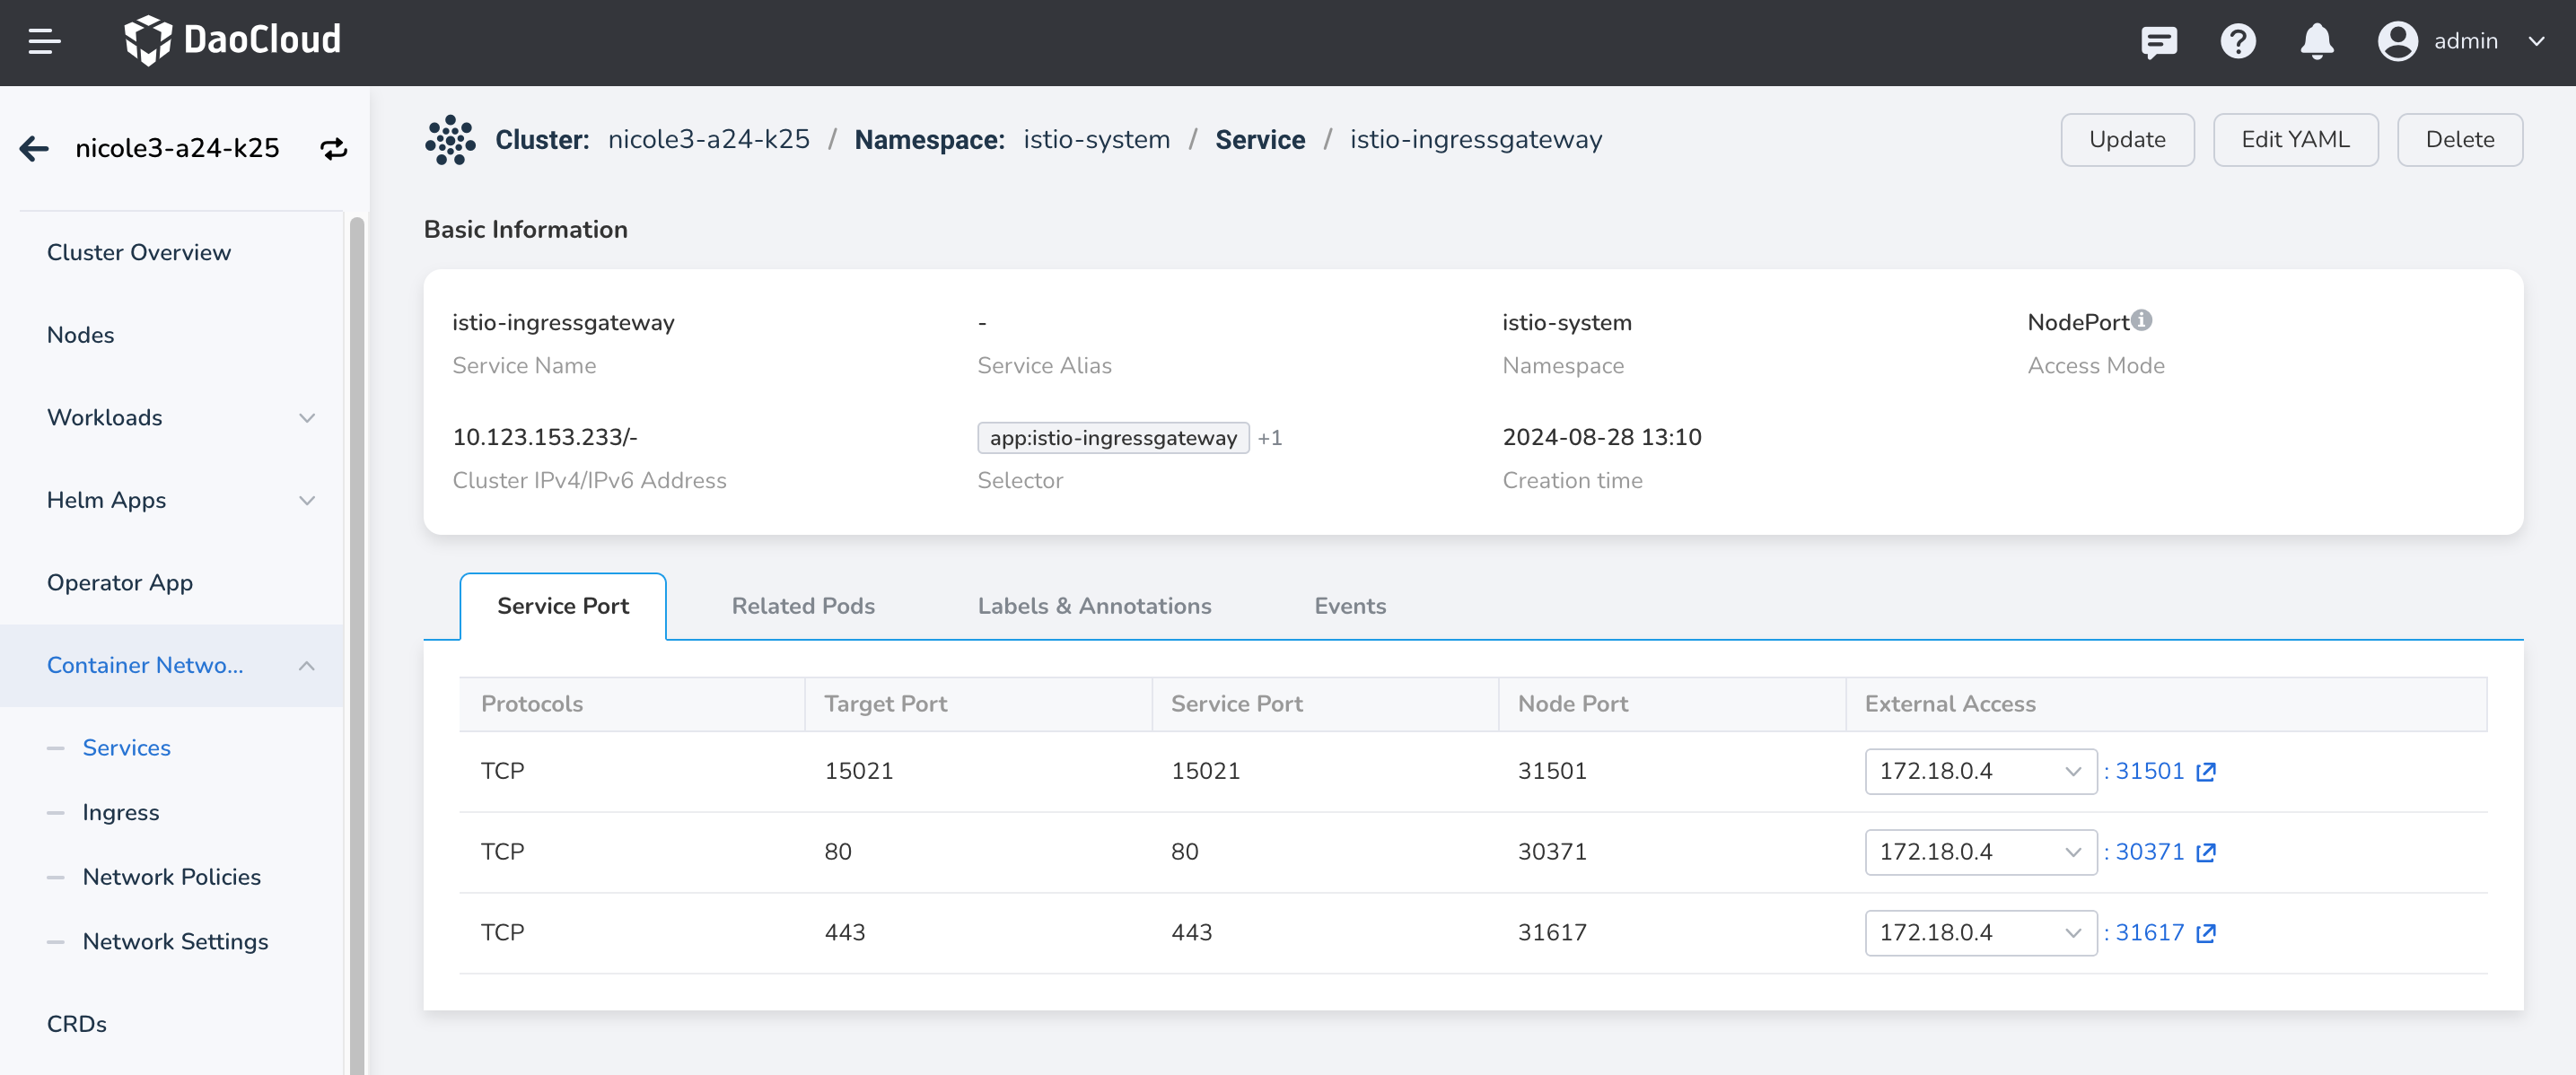Screen dimensions: 2576x1075
Task: Click the Delete button
Action: (2459, 140)
